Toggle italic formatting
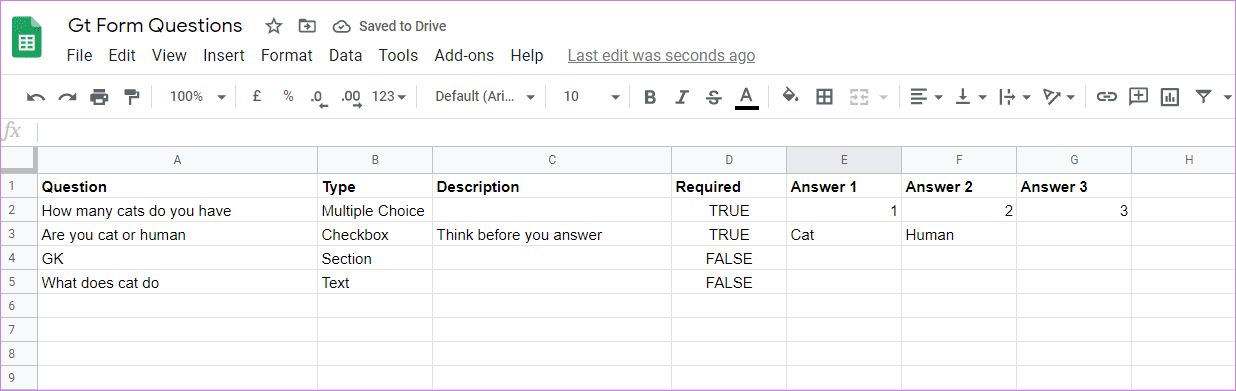Viewport: 1236px width, 391px height. pyautogui.click(x=682, y=97)
